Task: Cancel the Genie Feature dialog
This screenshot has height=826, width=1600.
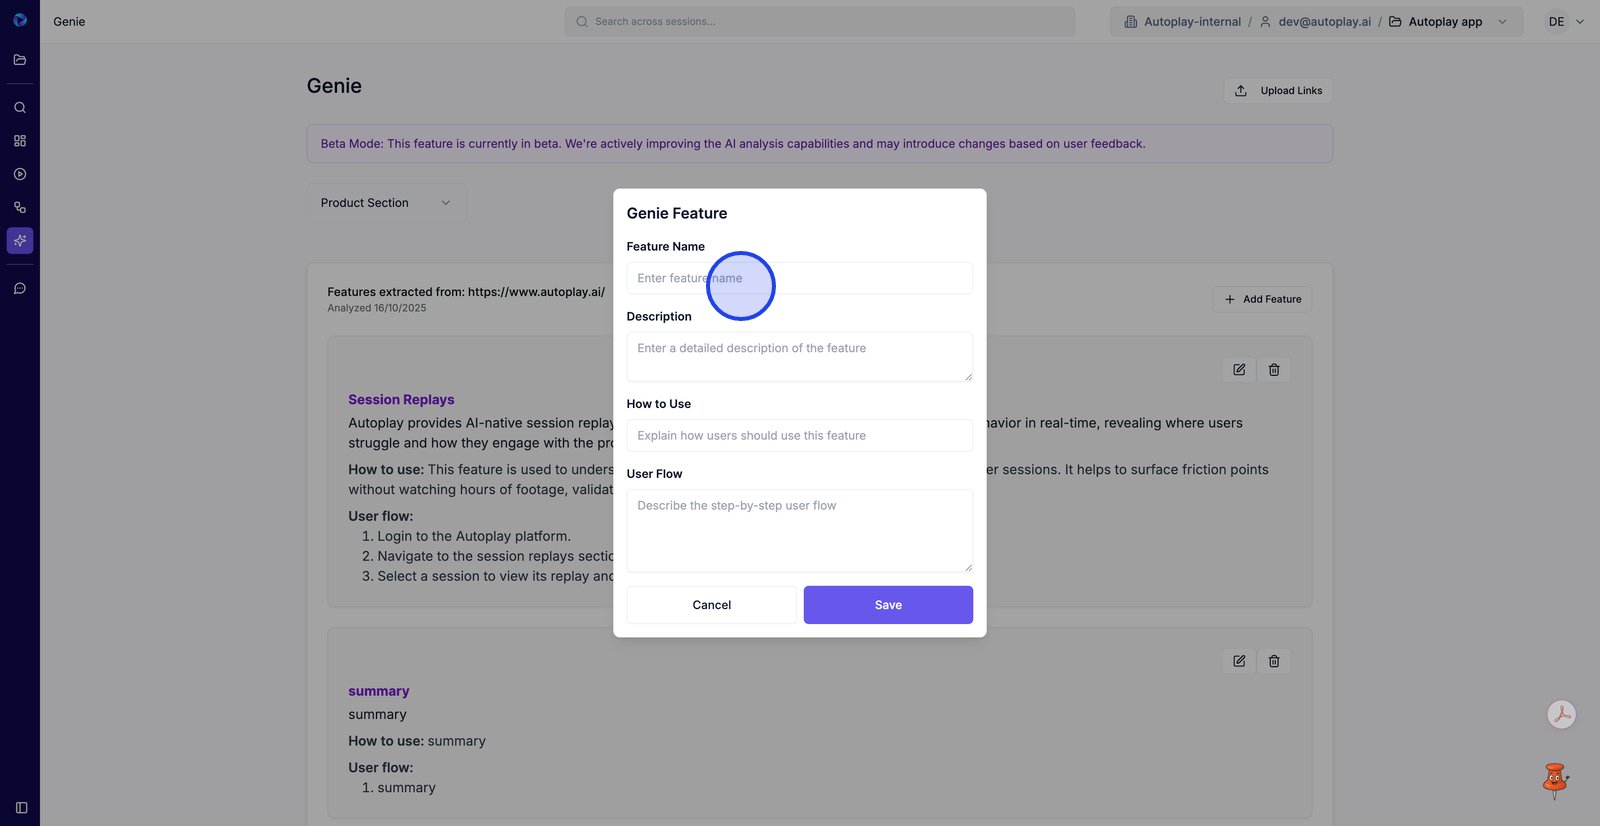Action: [x=712, y=605]
